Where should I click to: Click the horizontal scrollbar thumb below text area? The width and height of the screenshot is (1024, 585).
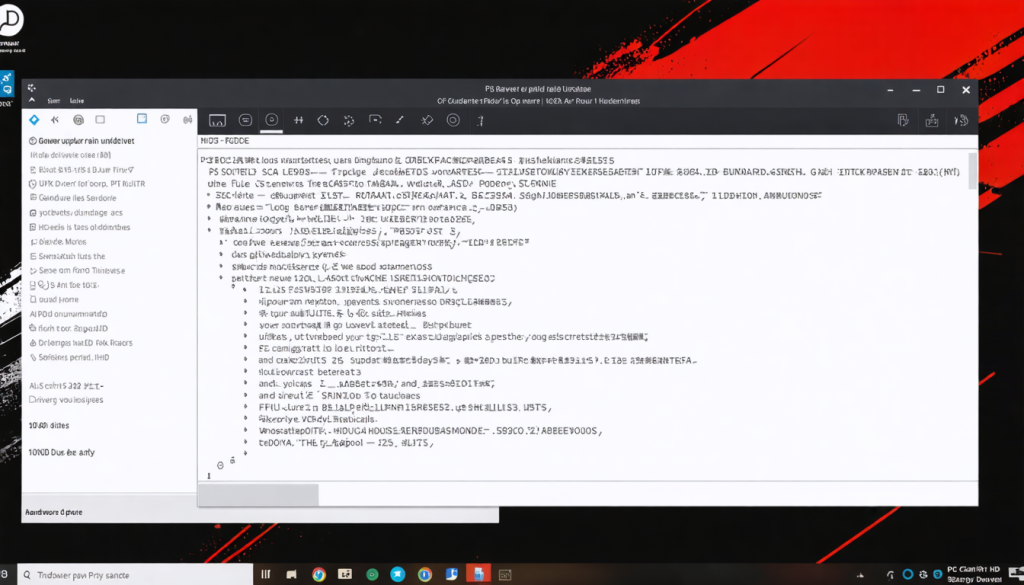pyautogui.click(x=258, y=494)
